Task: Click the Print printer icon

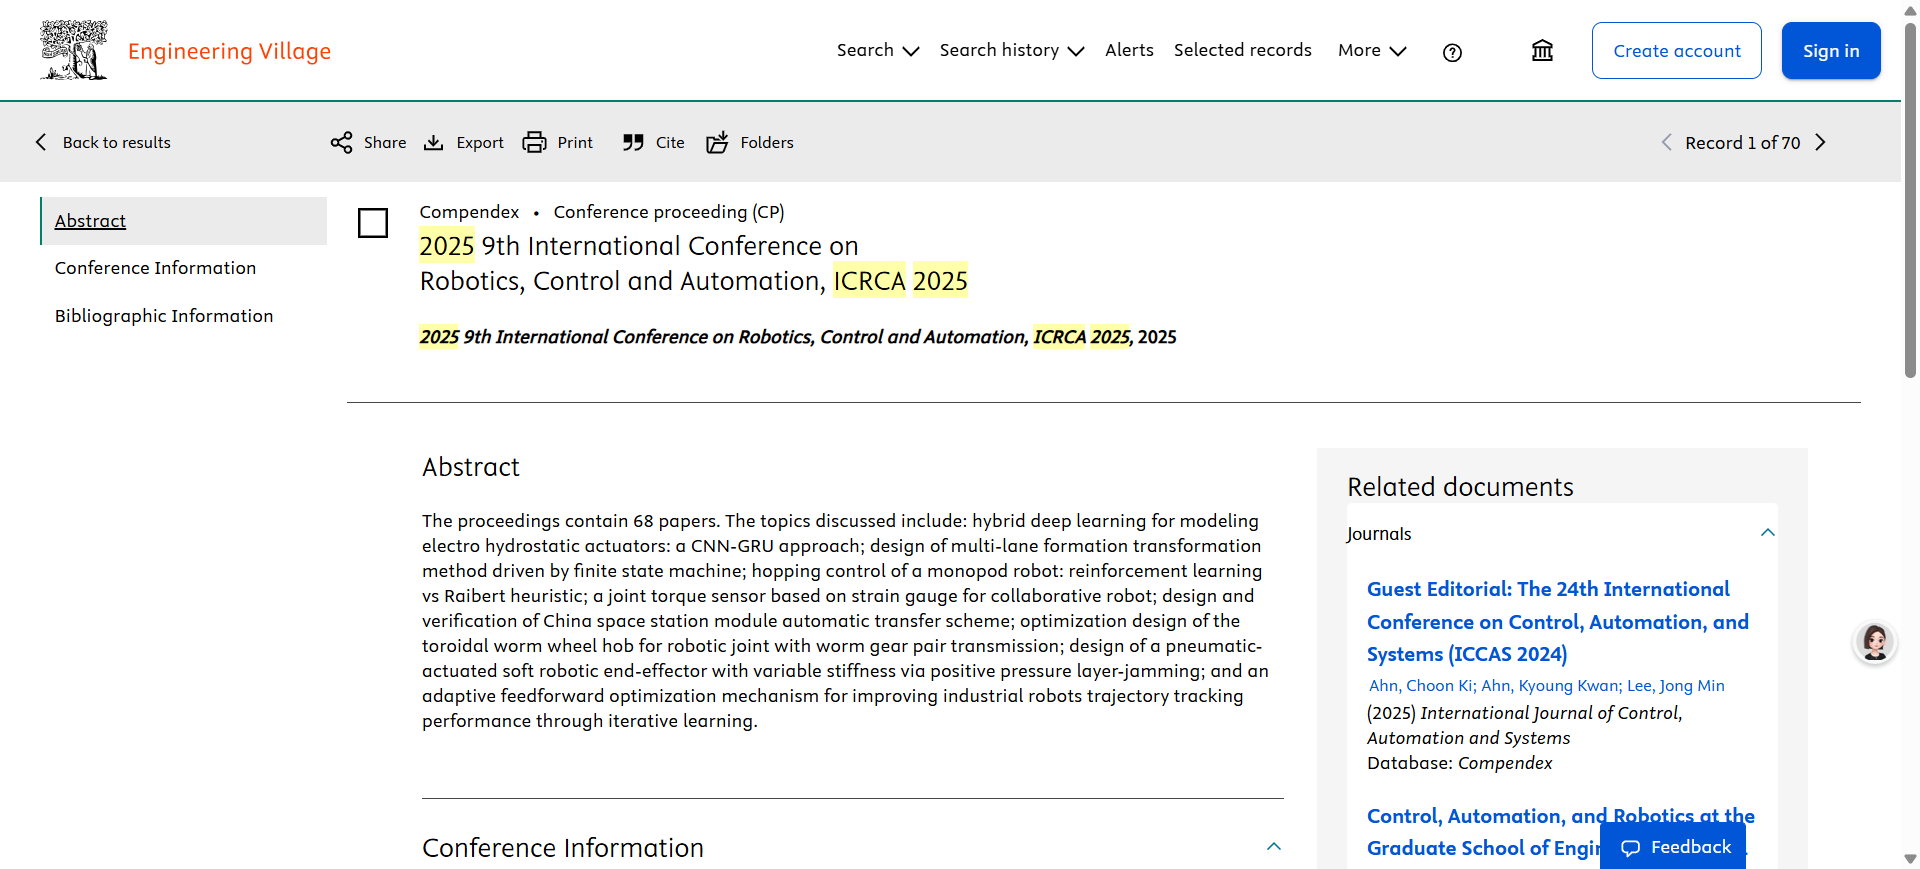Action: point(535,142)
